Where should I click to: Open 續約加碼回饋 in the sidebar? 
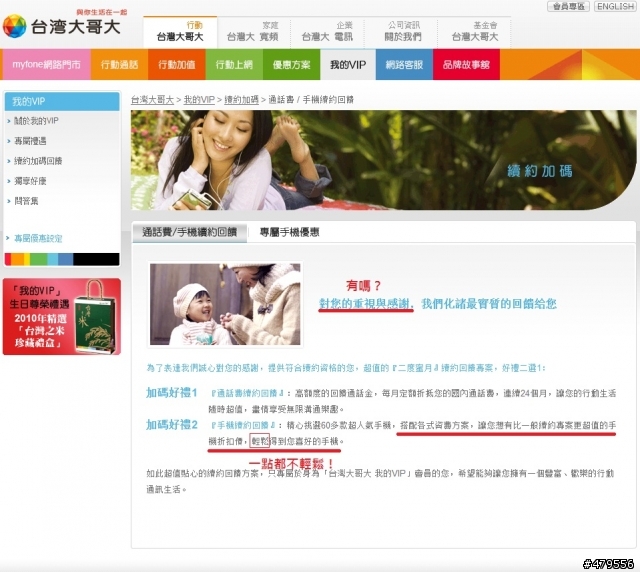[38, 161]
